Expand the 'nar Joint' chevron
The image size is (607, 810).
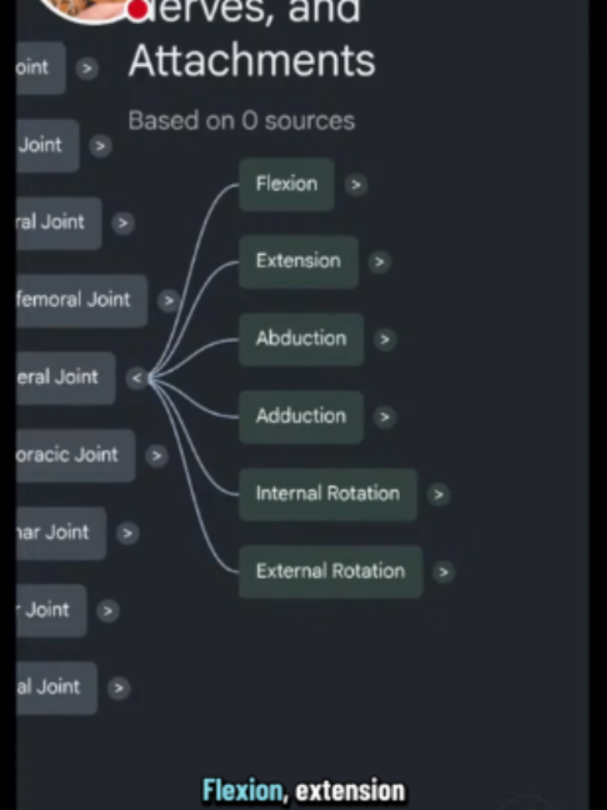(x=128, y=533)
